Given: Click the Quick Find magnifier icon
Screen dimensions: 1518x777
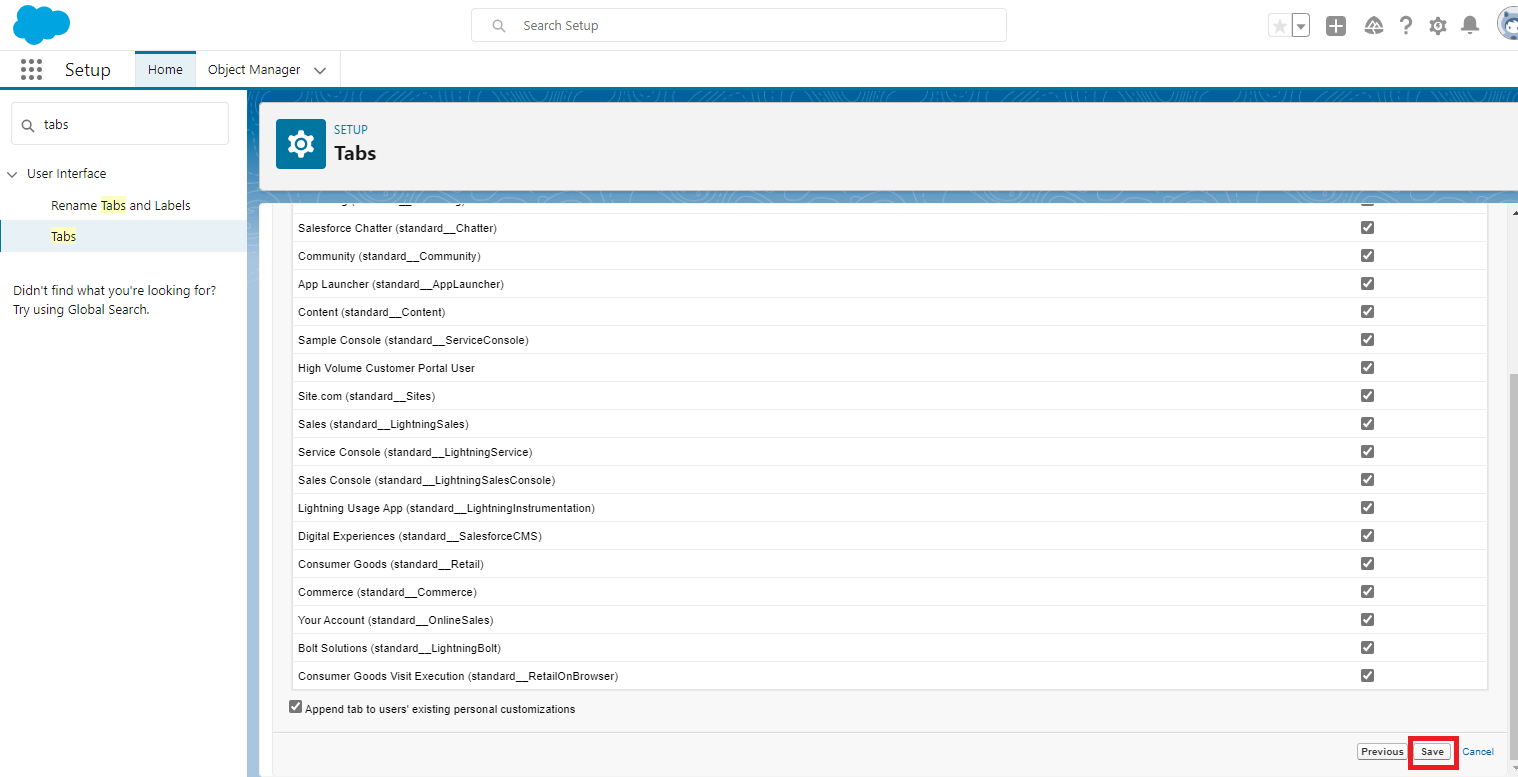Looking at the screenshot, I should (x=28, y=125).
